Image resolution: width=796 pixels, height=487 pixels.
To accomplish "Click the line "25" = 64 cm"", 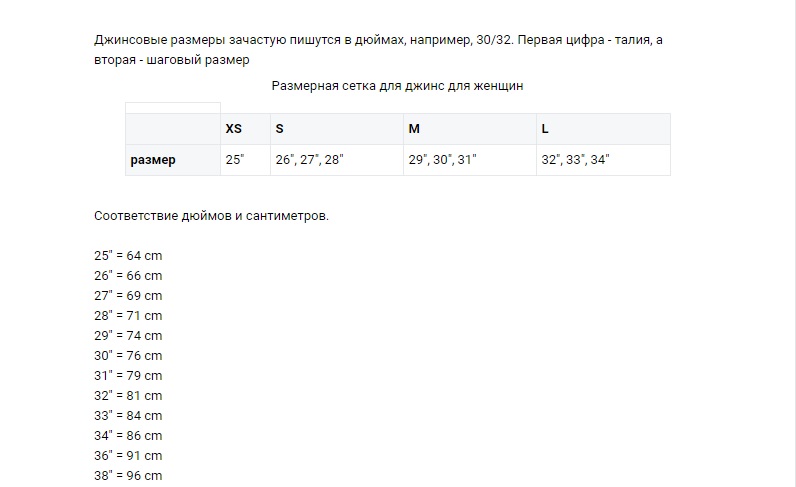I will 128,256.
